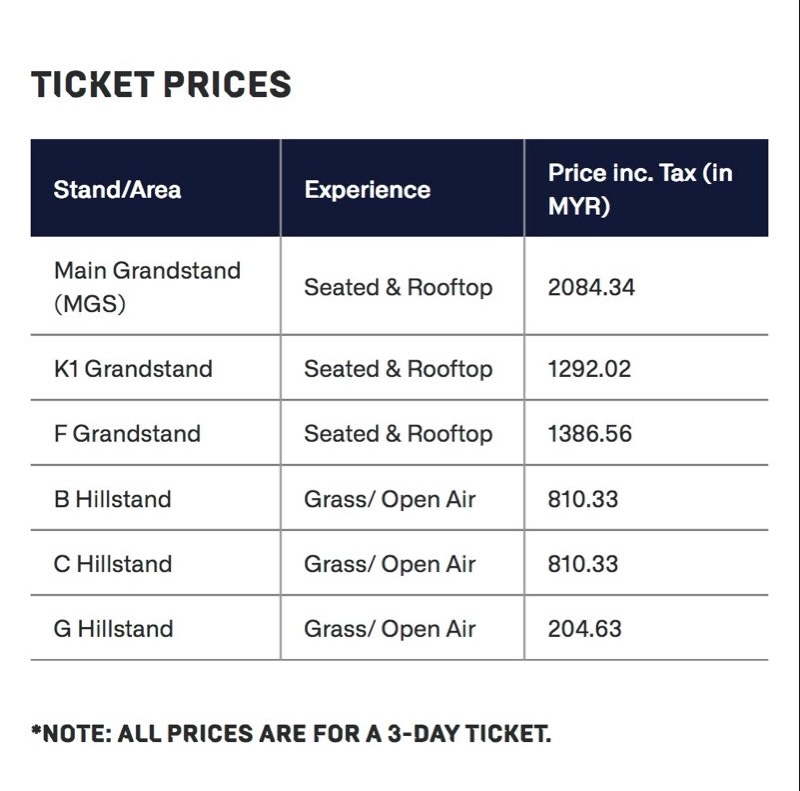Viewport: 800px width, 791px height.
Task: Click the TICKET PRICES heading
Action: (x=161, y=84)
